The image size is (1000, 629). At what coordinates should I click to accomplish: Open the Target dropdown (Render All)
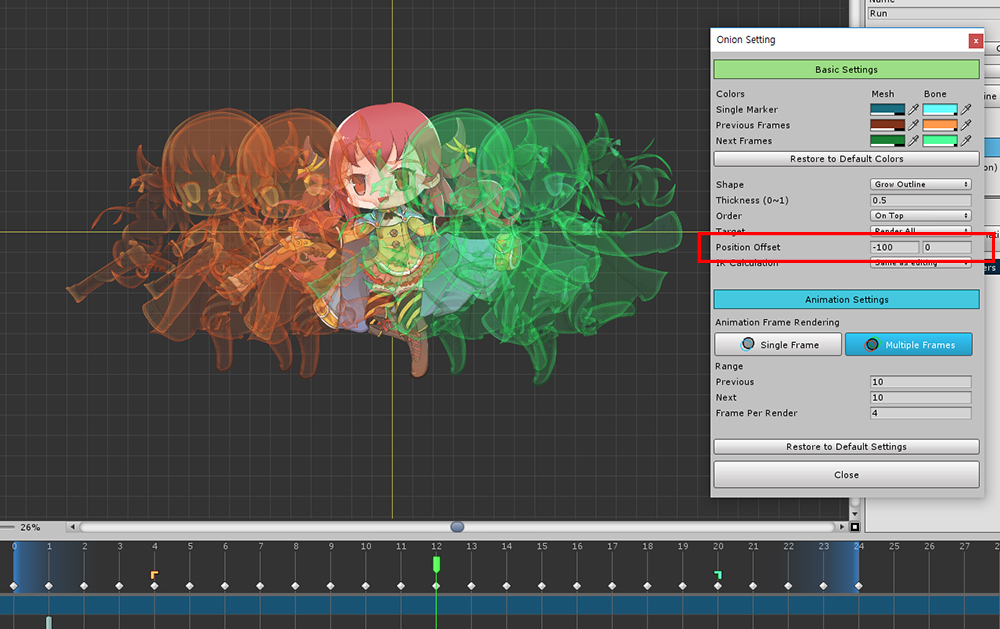point(921,231)
